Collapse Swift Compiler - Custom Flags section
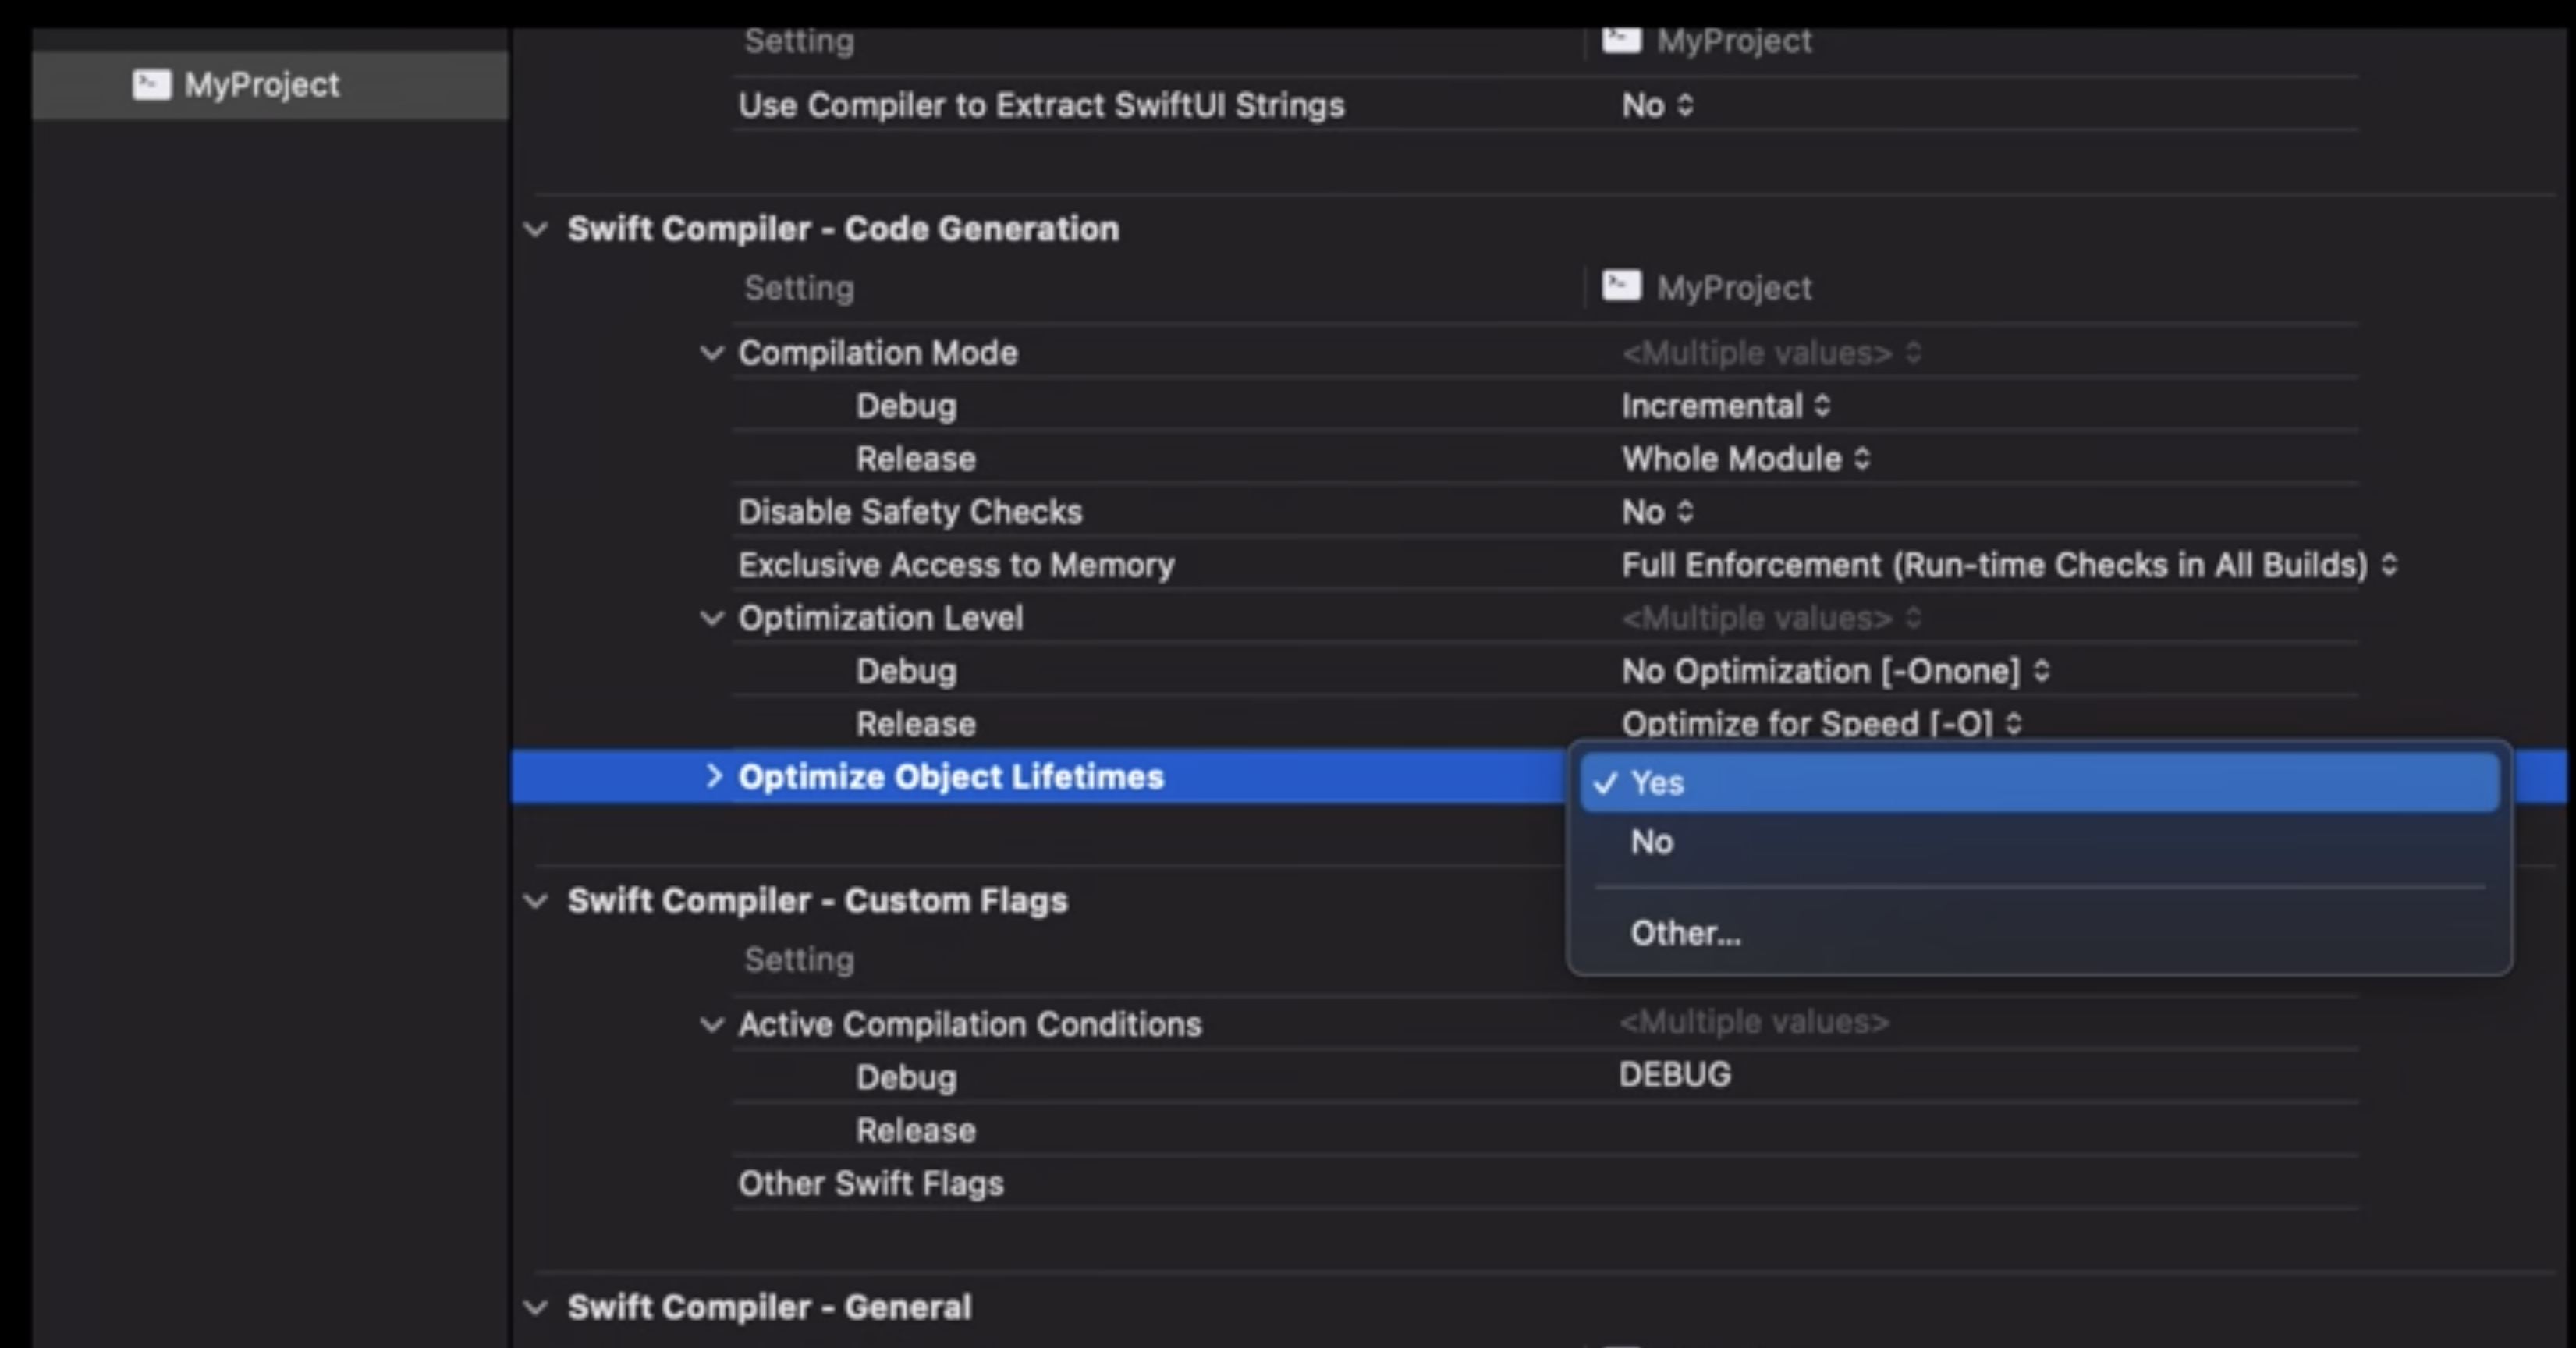Image resolution: width=2576 pixels, height=1348 pixels. (536, 901)
